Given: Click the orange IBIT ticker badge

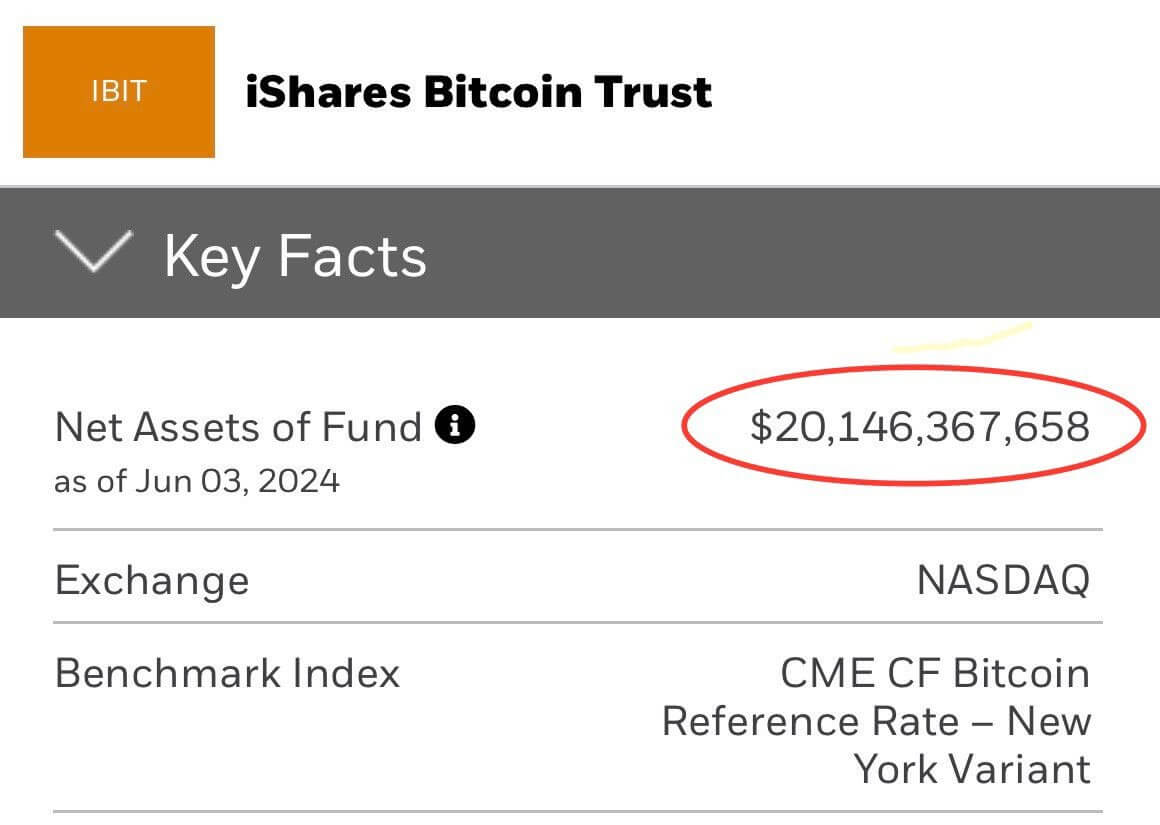Looking at the screenshot, I should 118,92.
